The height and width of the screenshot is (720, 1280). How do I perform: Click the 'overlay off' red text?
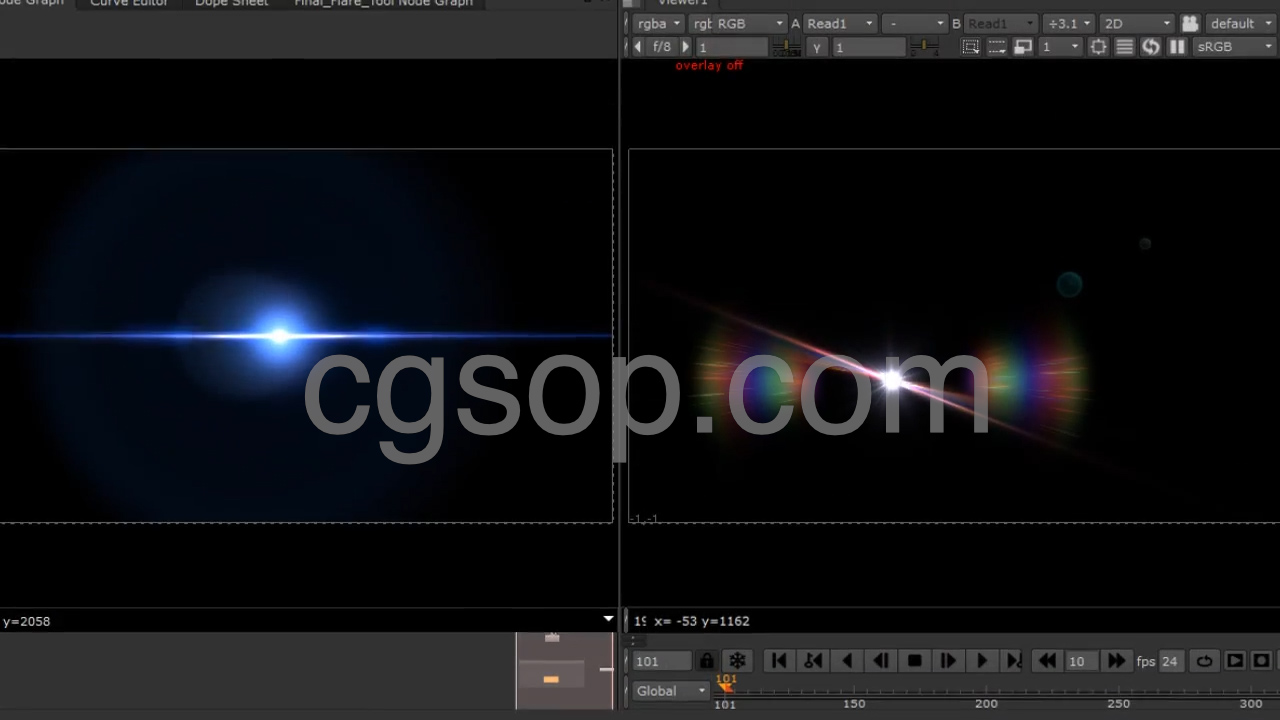(709, 65)
